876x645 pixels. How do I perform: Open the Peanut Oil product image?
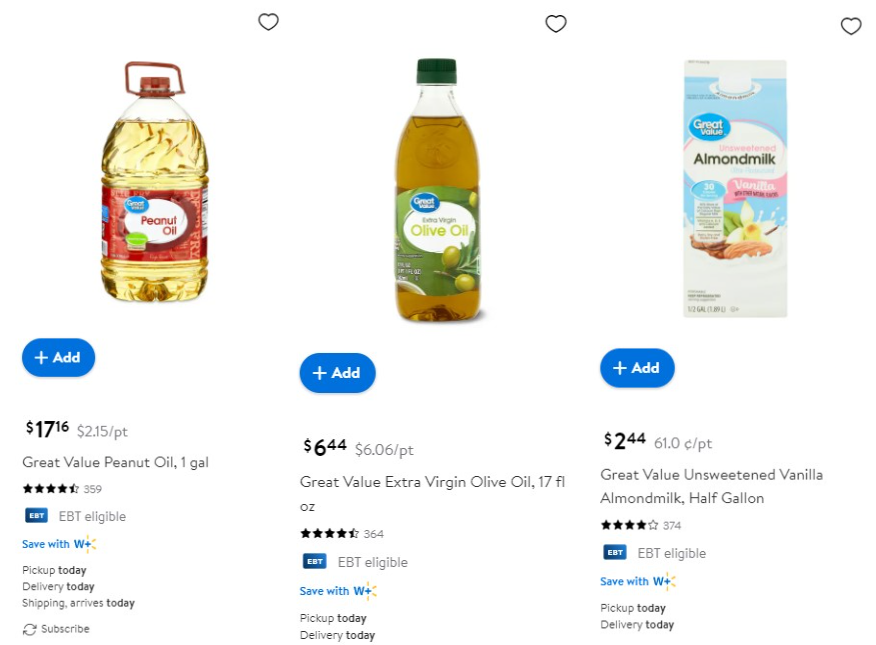tap(155, 181)
